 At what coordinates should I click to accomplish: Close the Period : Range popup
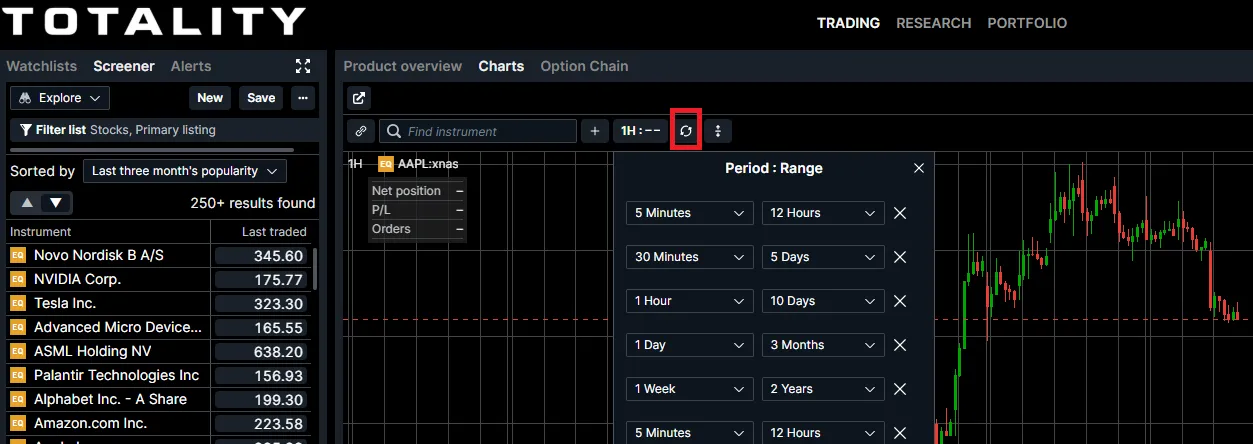919,168
